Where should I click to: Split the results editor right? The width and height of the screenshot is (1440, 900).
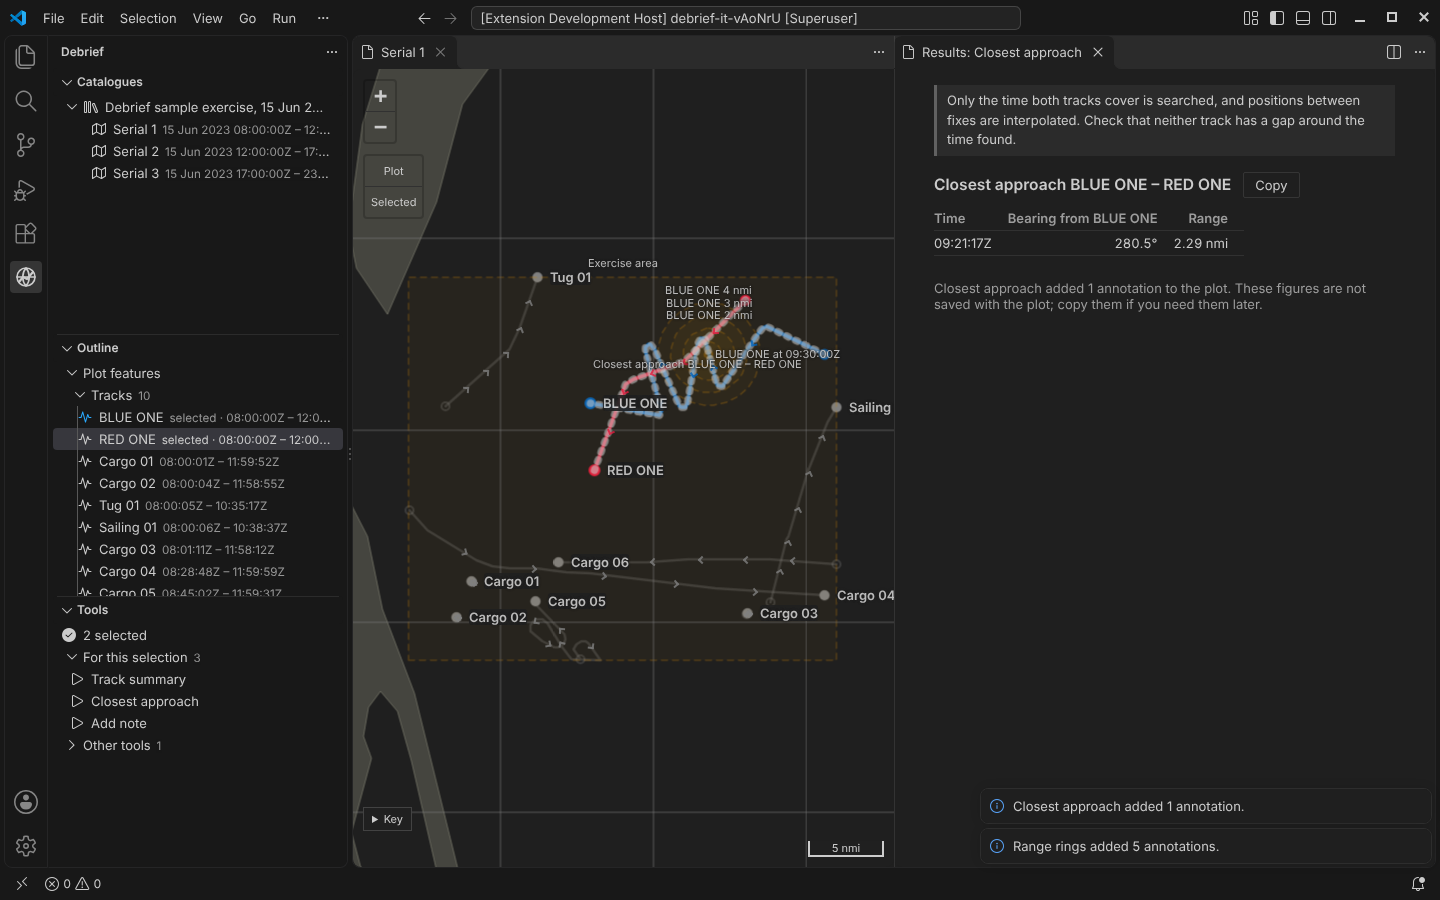point(1394,52)
